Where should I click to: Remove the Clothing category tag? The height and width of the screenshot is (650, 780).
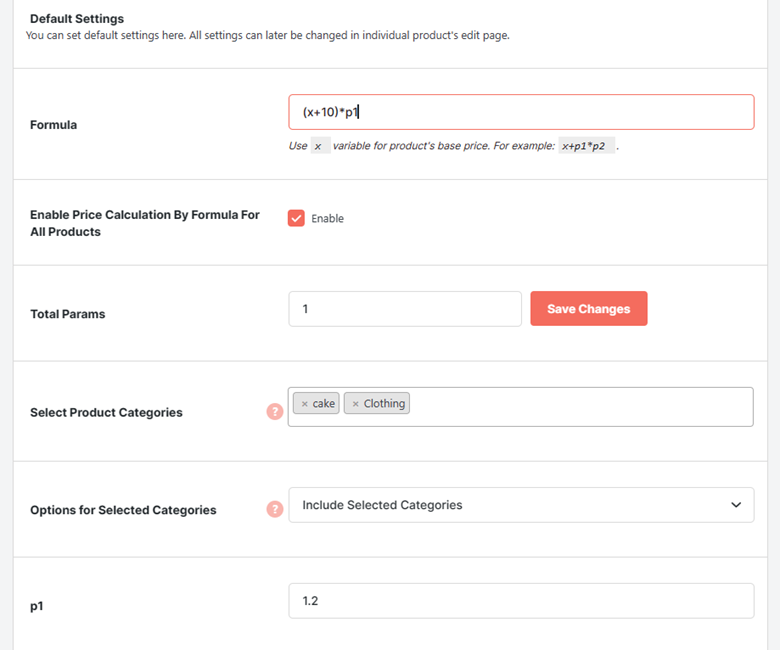click(355, 404)
